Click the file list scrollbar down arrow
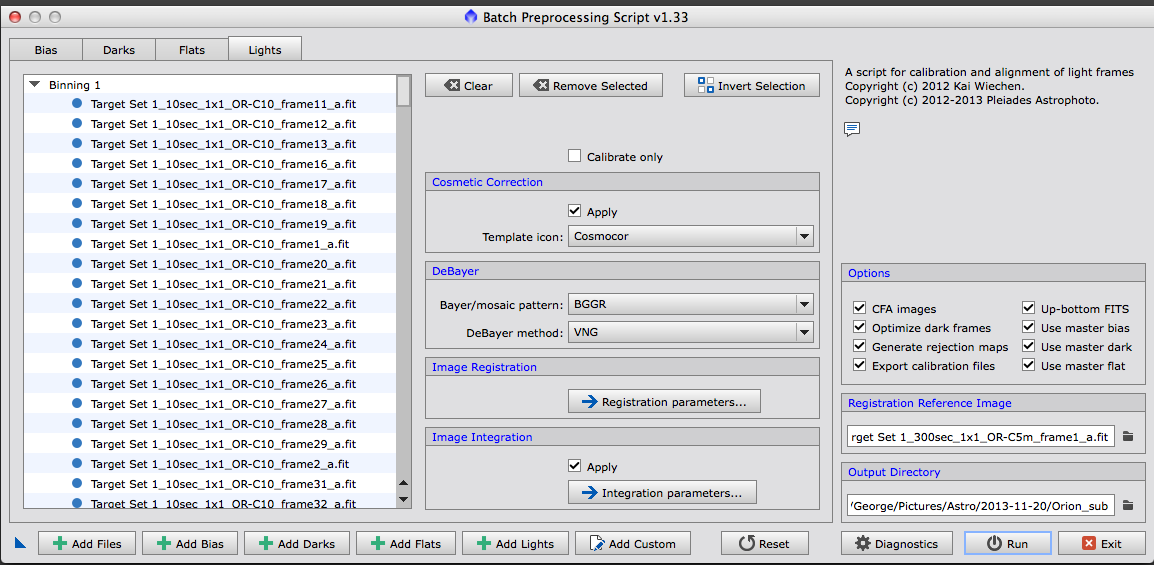Screen dimensions: 1154x565 [403, 498]
